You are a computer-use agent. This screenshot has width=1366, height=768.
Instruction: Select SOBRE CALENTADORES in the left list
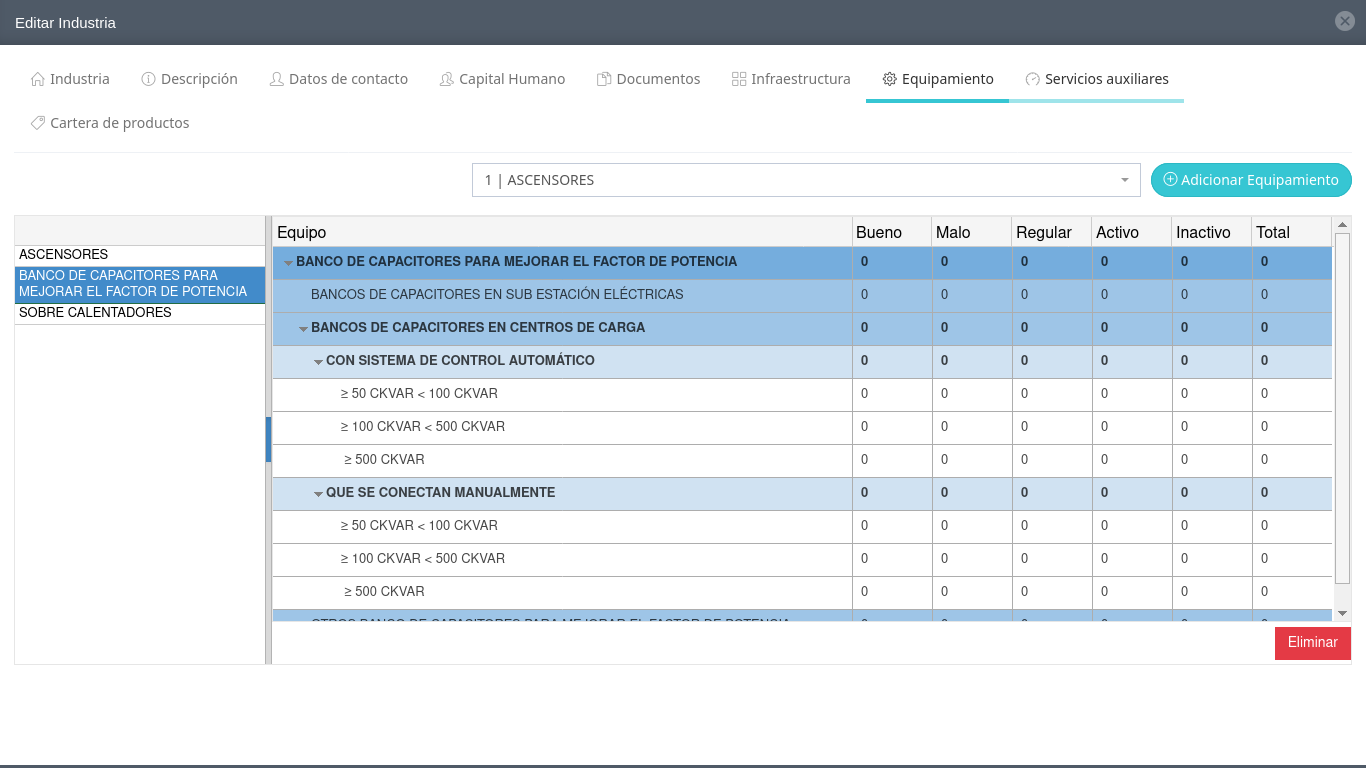click(95, 313)
